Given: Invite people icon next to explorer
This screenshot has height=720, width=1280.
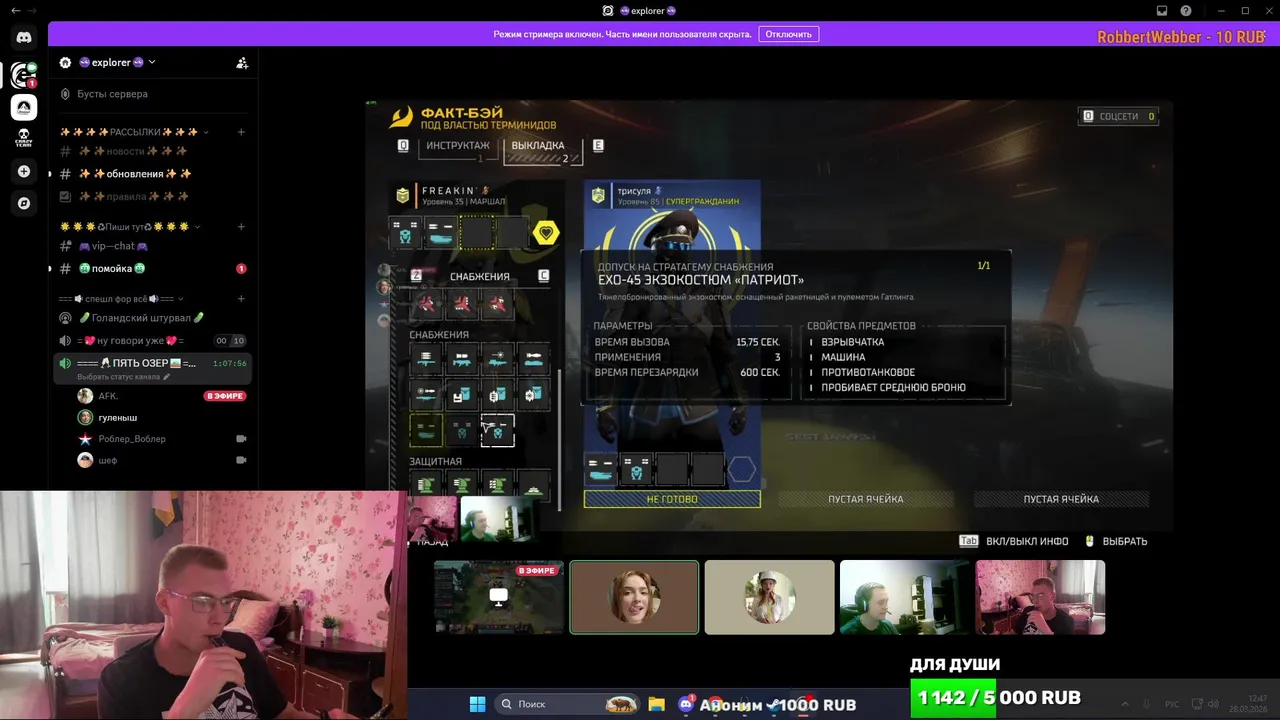Looking at the screenshot, I should [x=242, y=62].
